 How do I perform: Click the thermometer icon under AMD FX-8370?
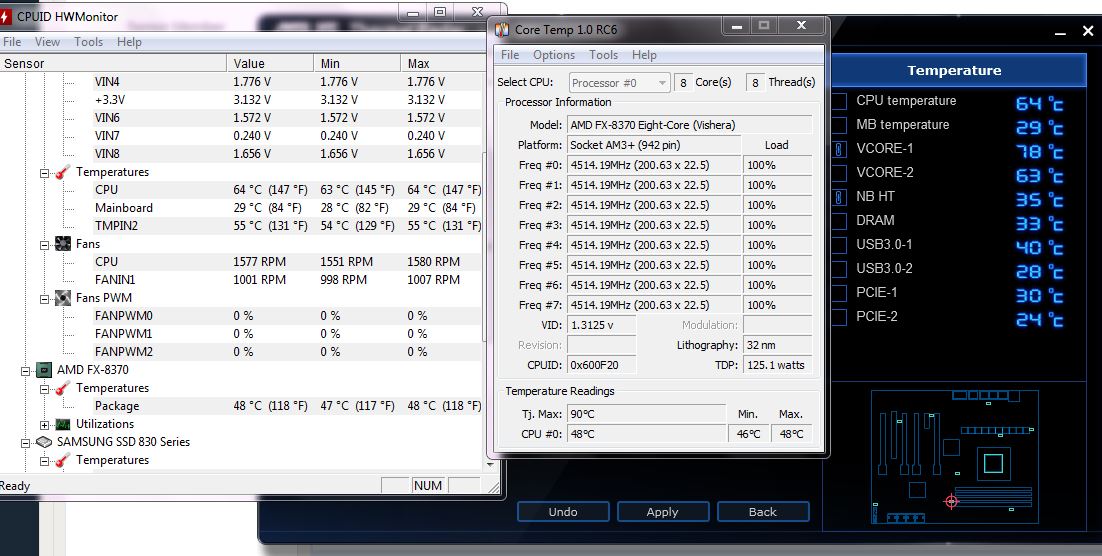(x=63, y=388)
